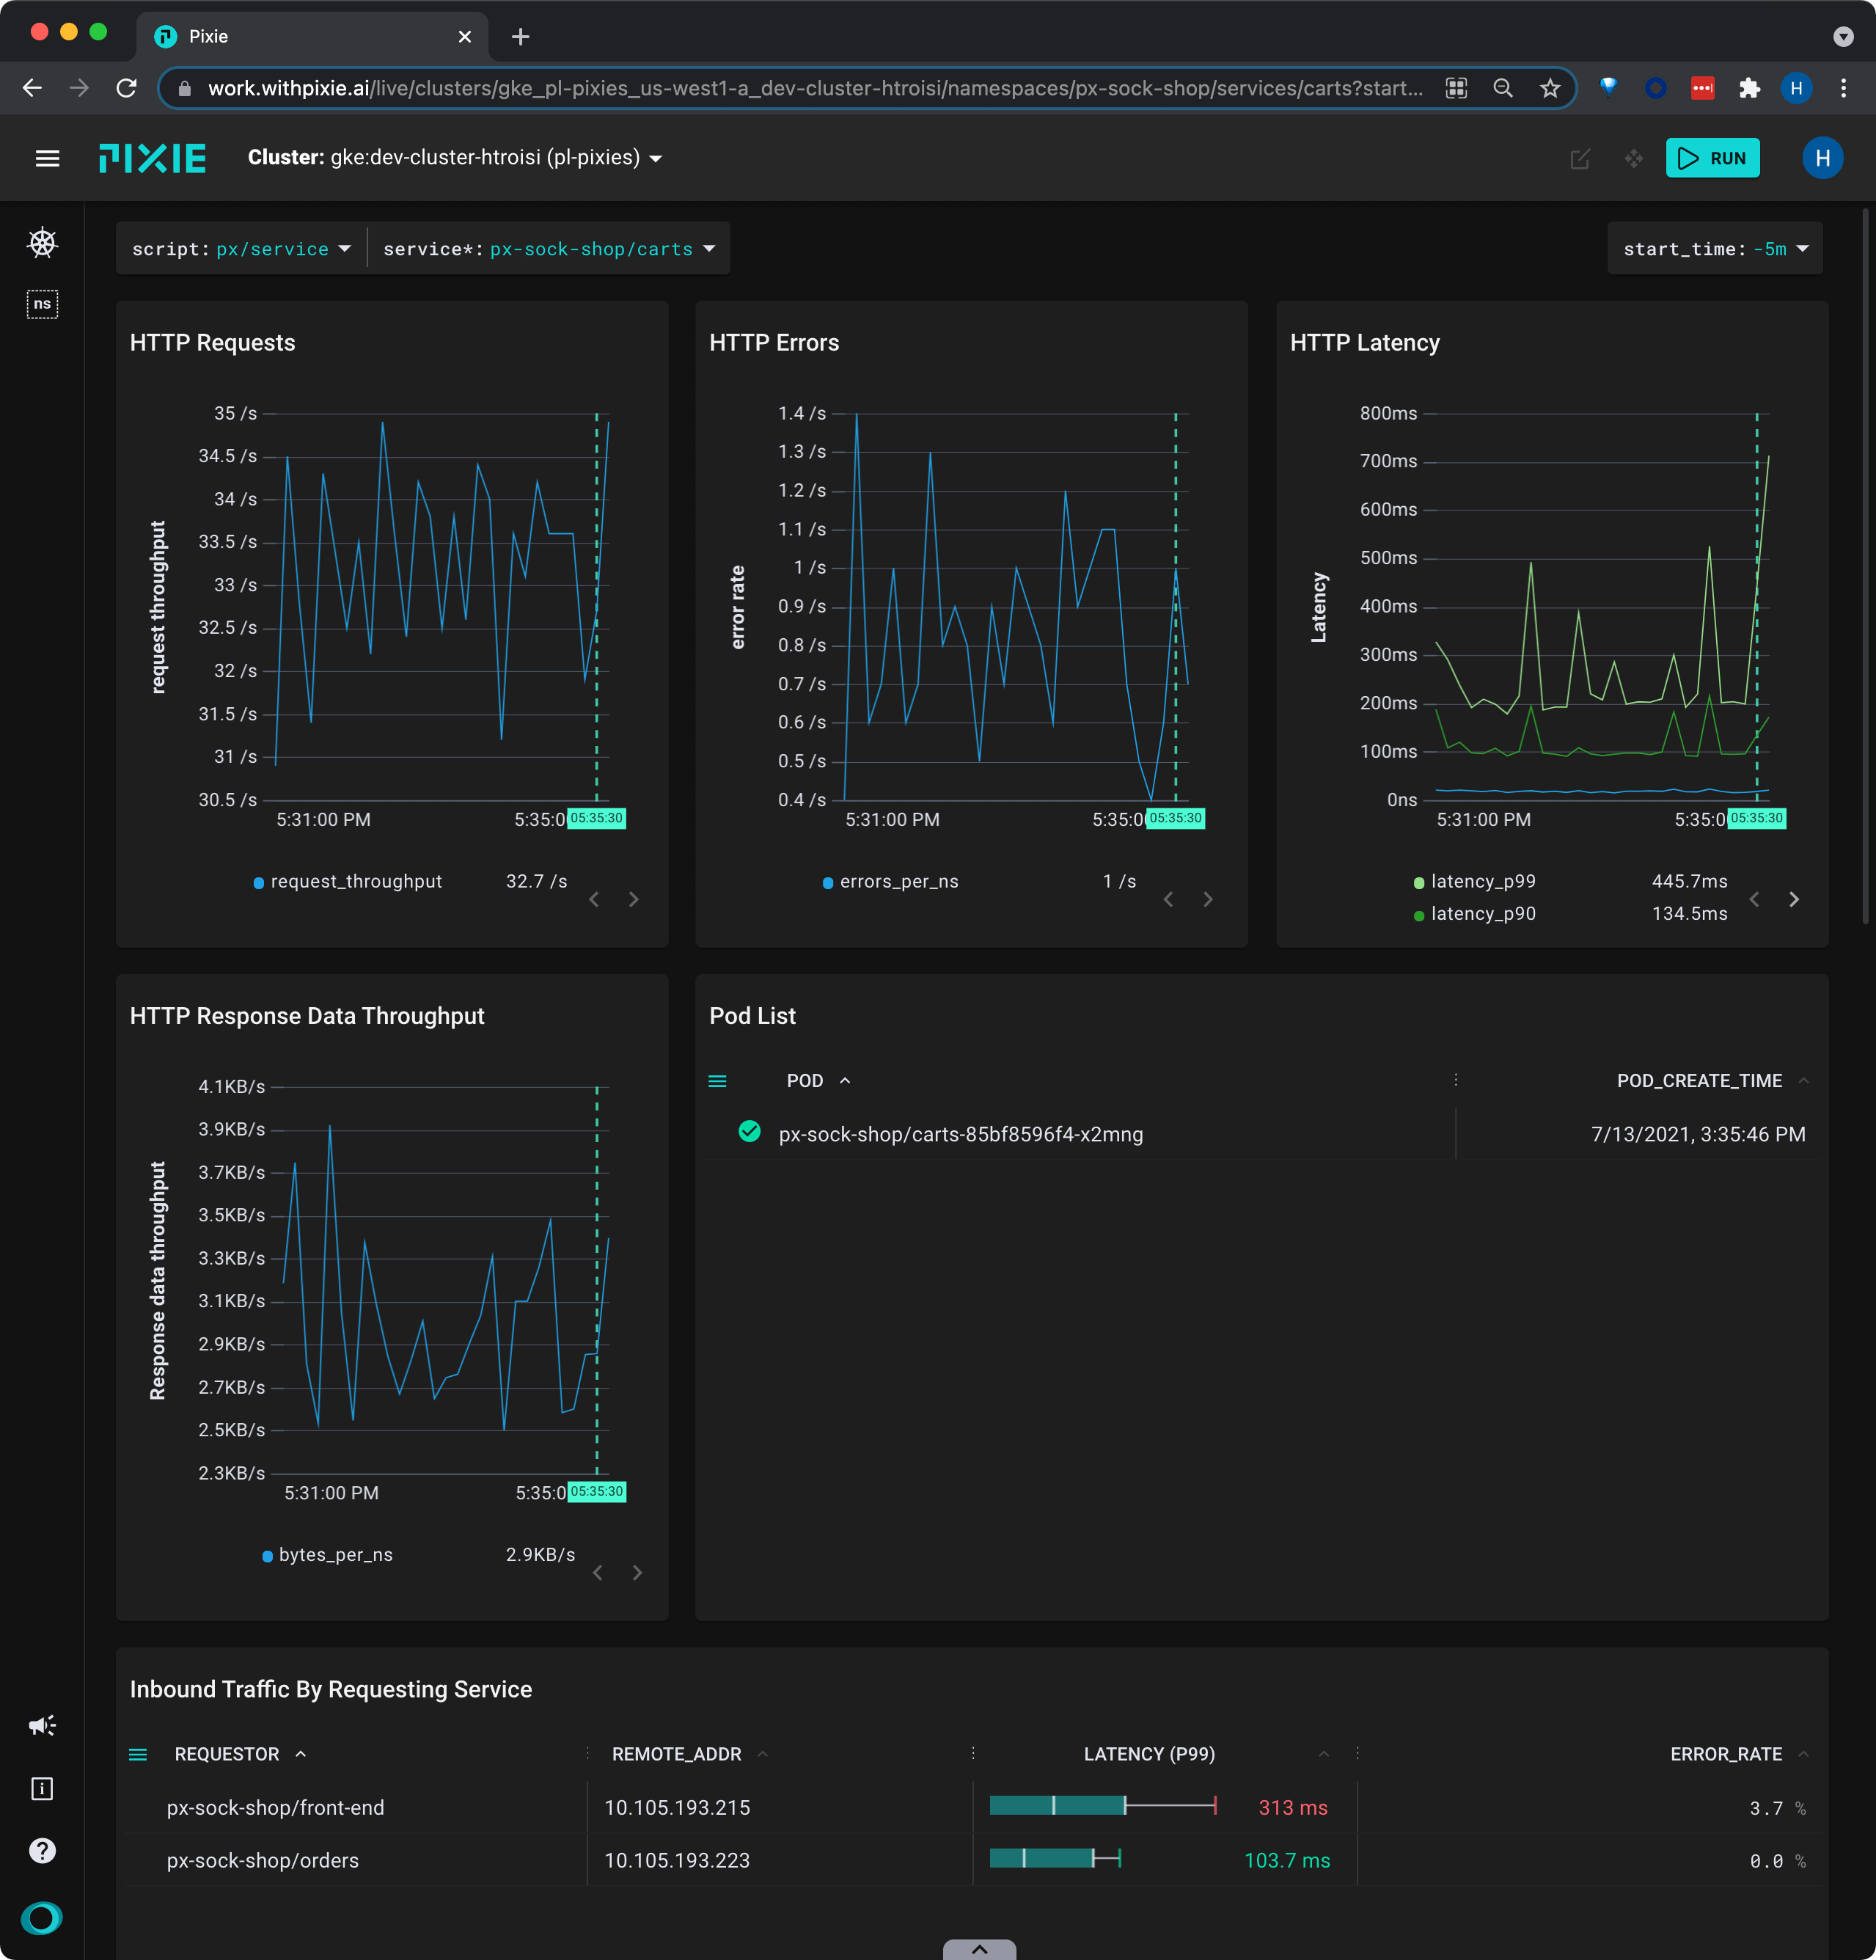Viewport: 1876px width, 1960px height.
Task: Open the Pod List column menu icon
Action: [717, 1081]
